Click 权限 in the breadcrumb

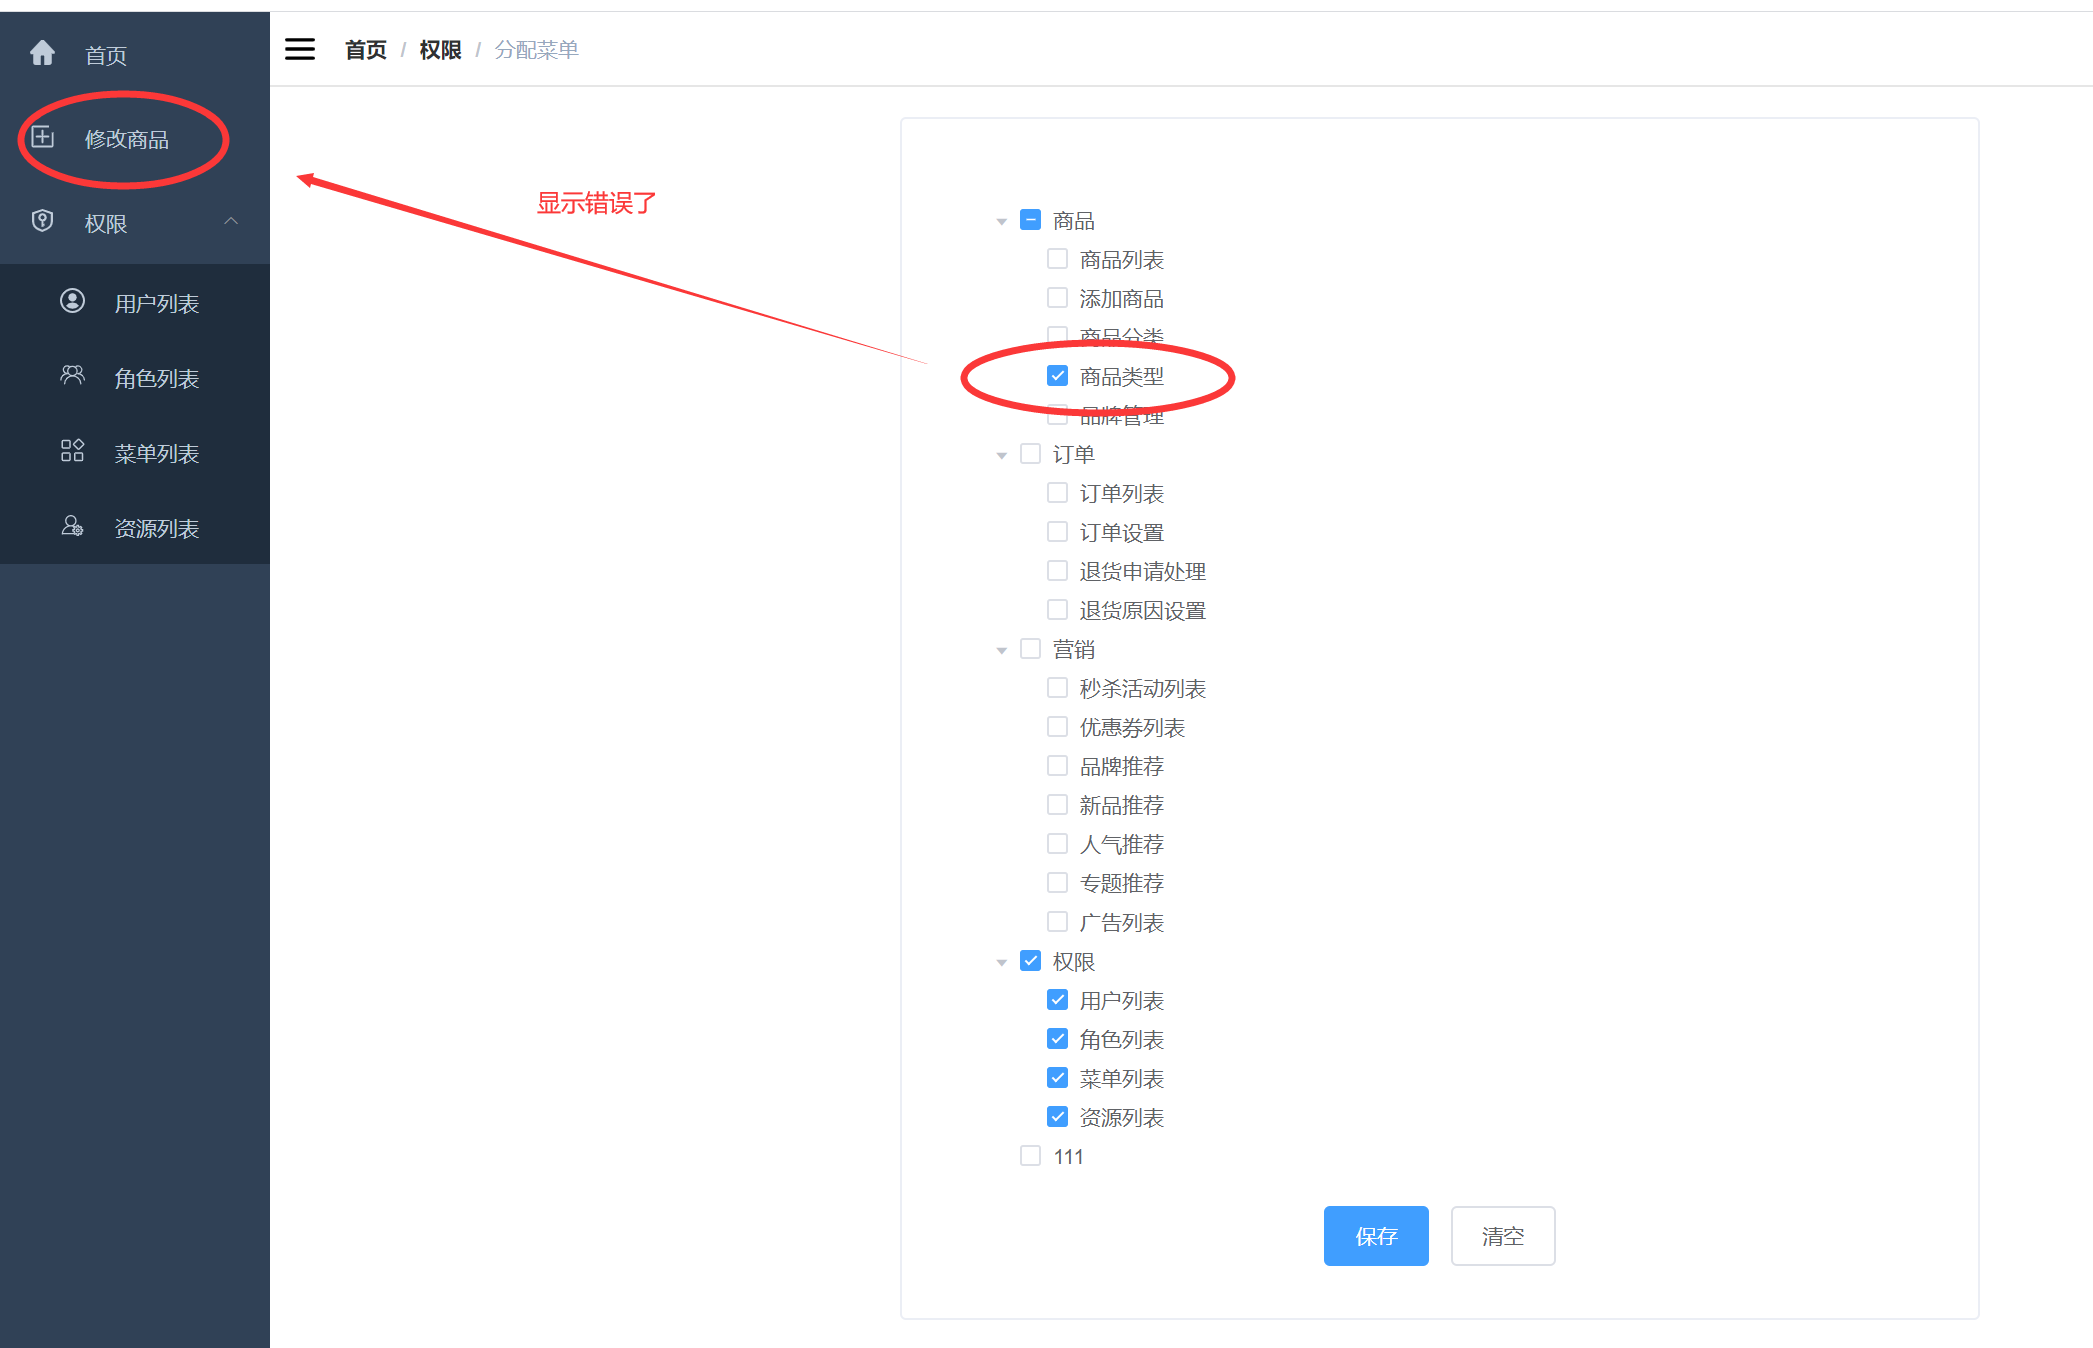[441, 50]
